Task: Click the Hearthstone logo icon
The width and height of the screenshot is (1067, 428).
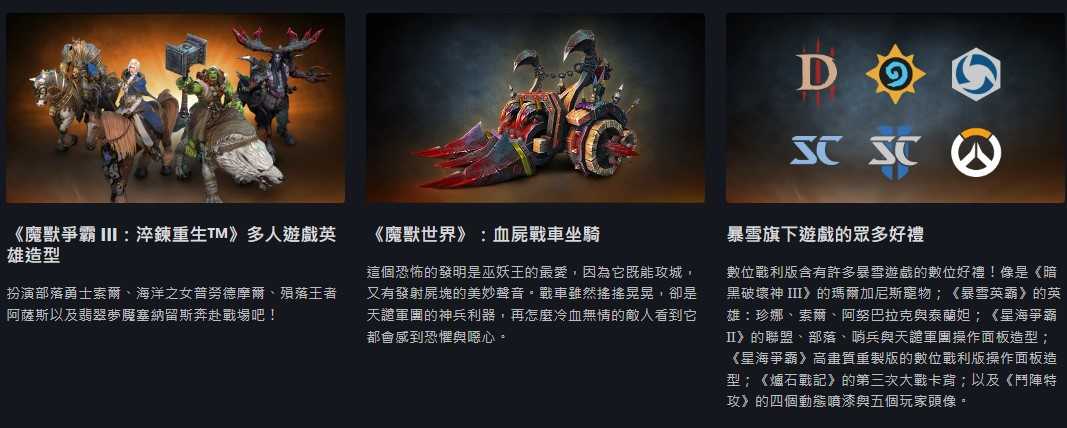Action: click(896, 73)
